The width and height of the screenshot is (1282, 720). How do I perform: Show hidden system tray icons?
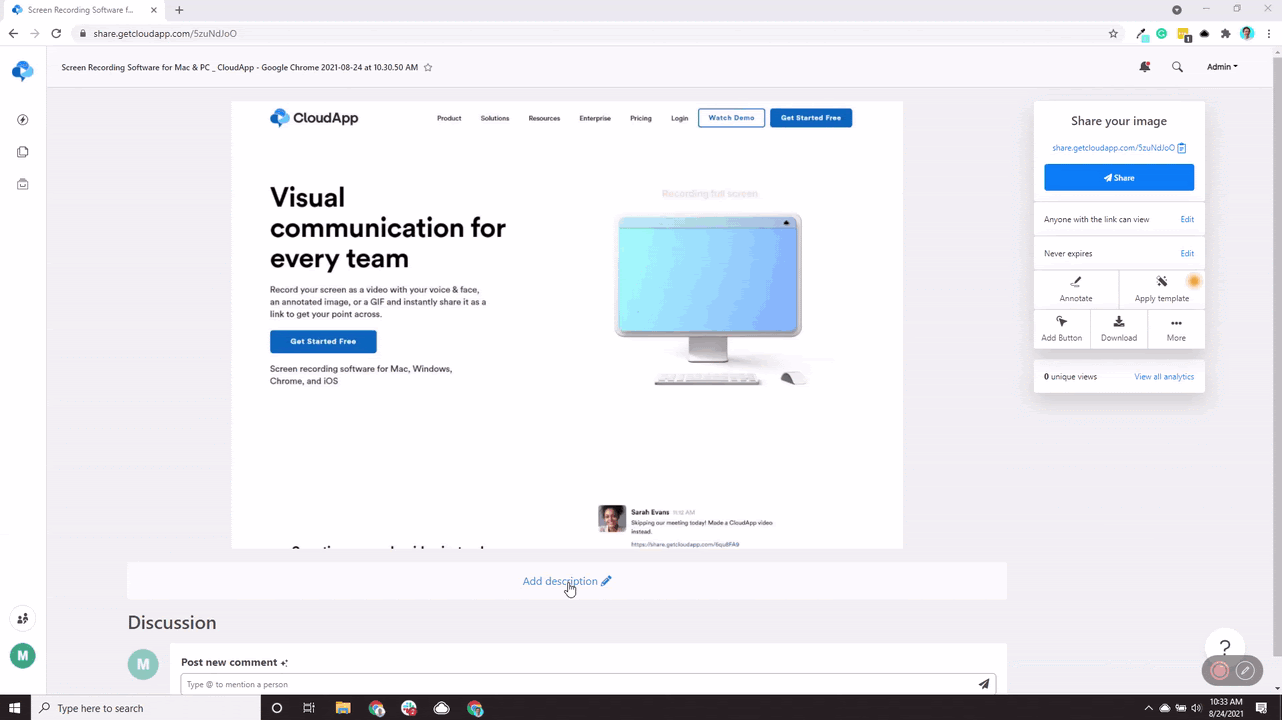pos(1148,708)
